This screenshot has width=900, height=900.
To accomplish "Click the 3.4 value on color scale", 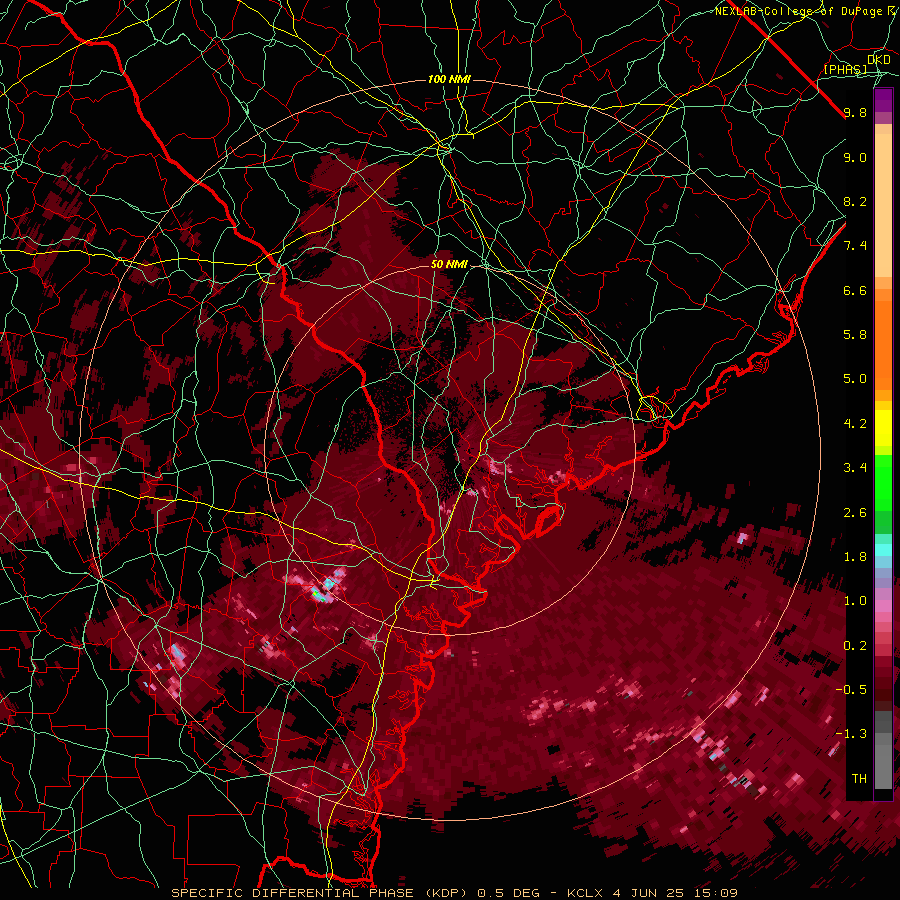I will [855, 468].
